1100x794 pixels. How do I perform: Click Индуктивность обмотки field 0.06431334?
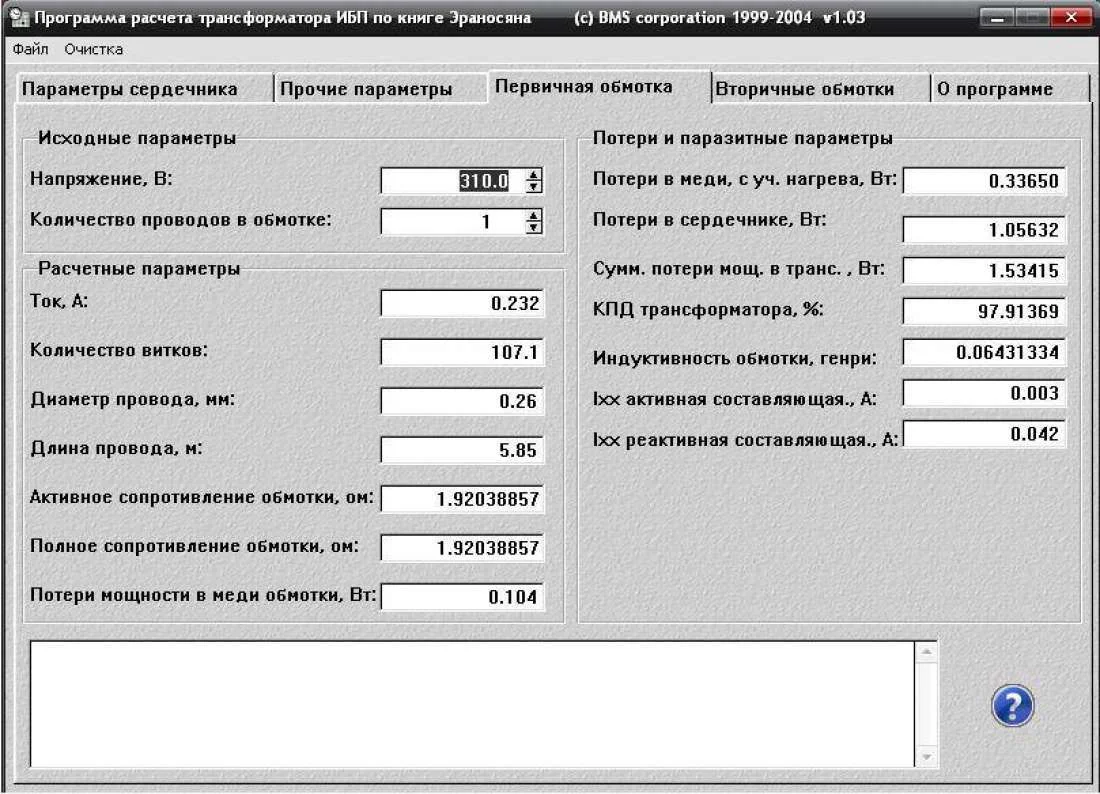tap(984, 352)
